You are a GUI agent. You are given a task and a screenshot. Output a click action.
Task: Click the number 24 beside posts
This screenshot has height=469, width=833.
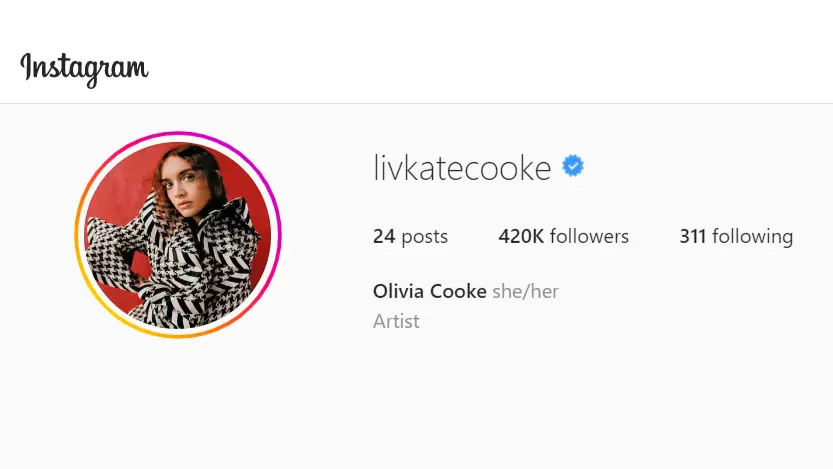point(384,236)
